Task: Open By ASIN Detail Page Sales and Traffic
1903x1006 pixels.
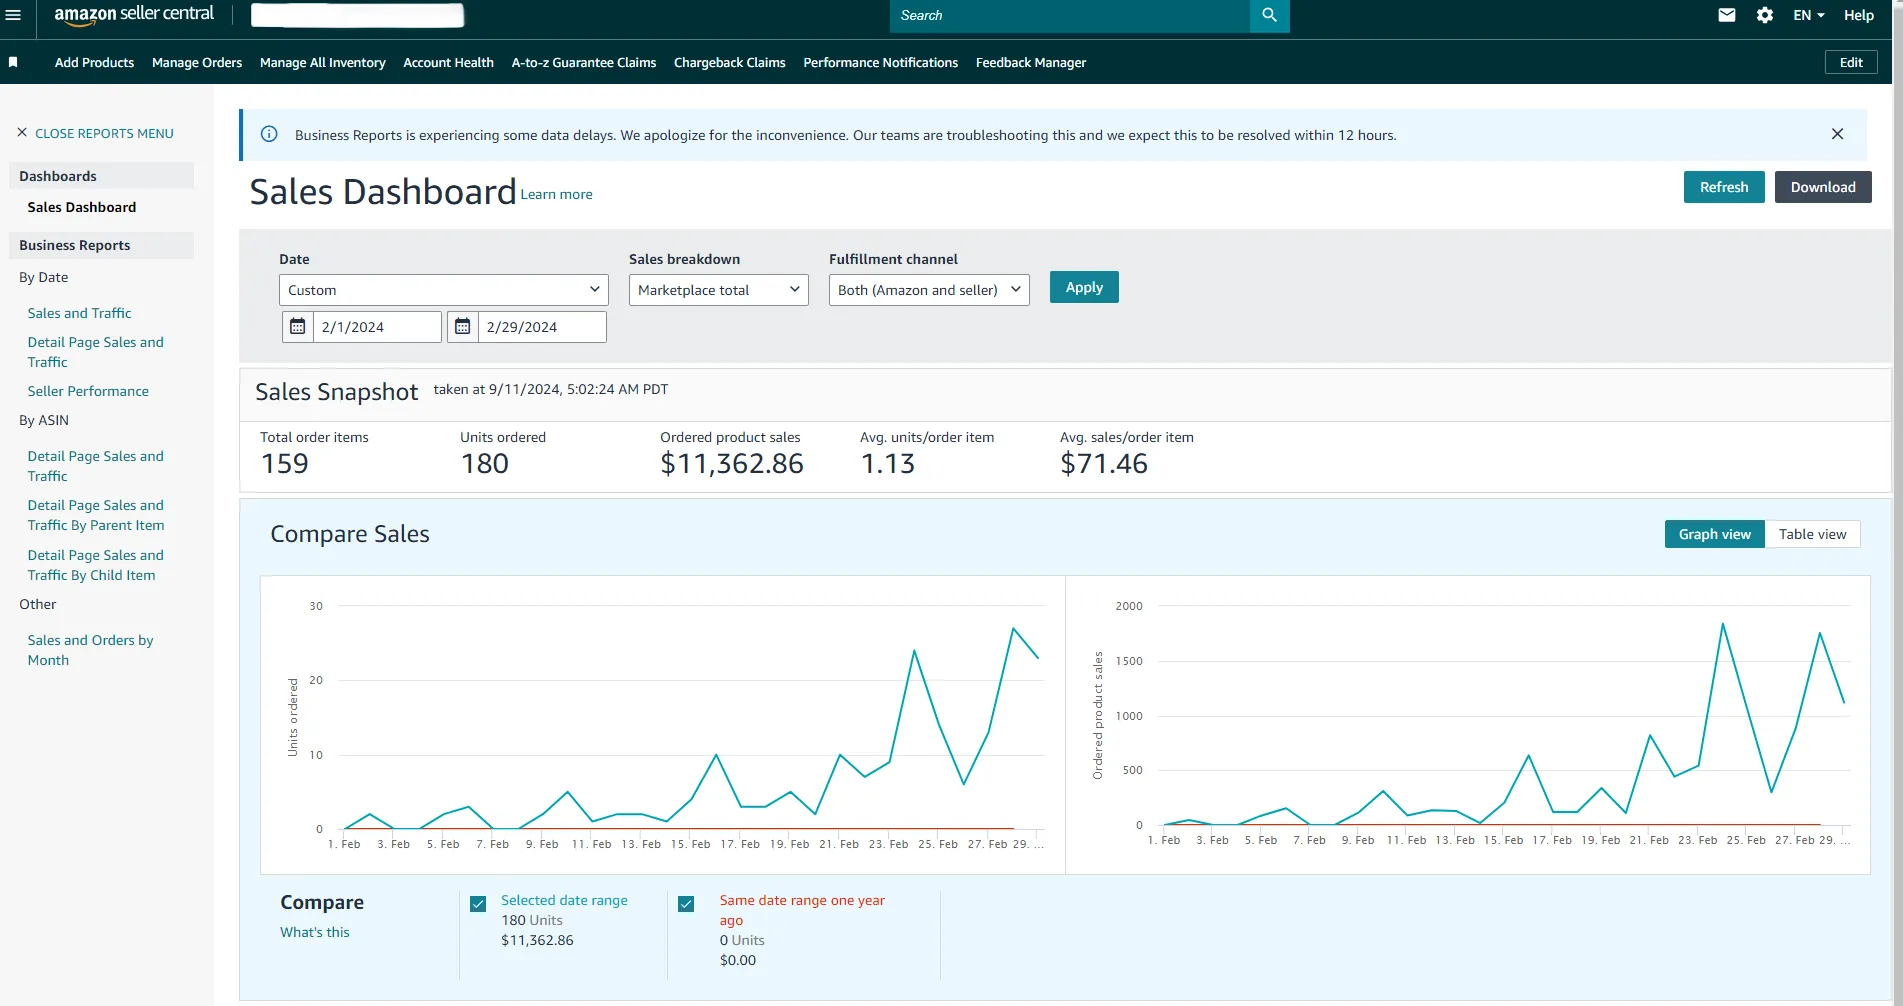Action: click(95, 466)
